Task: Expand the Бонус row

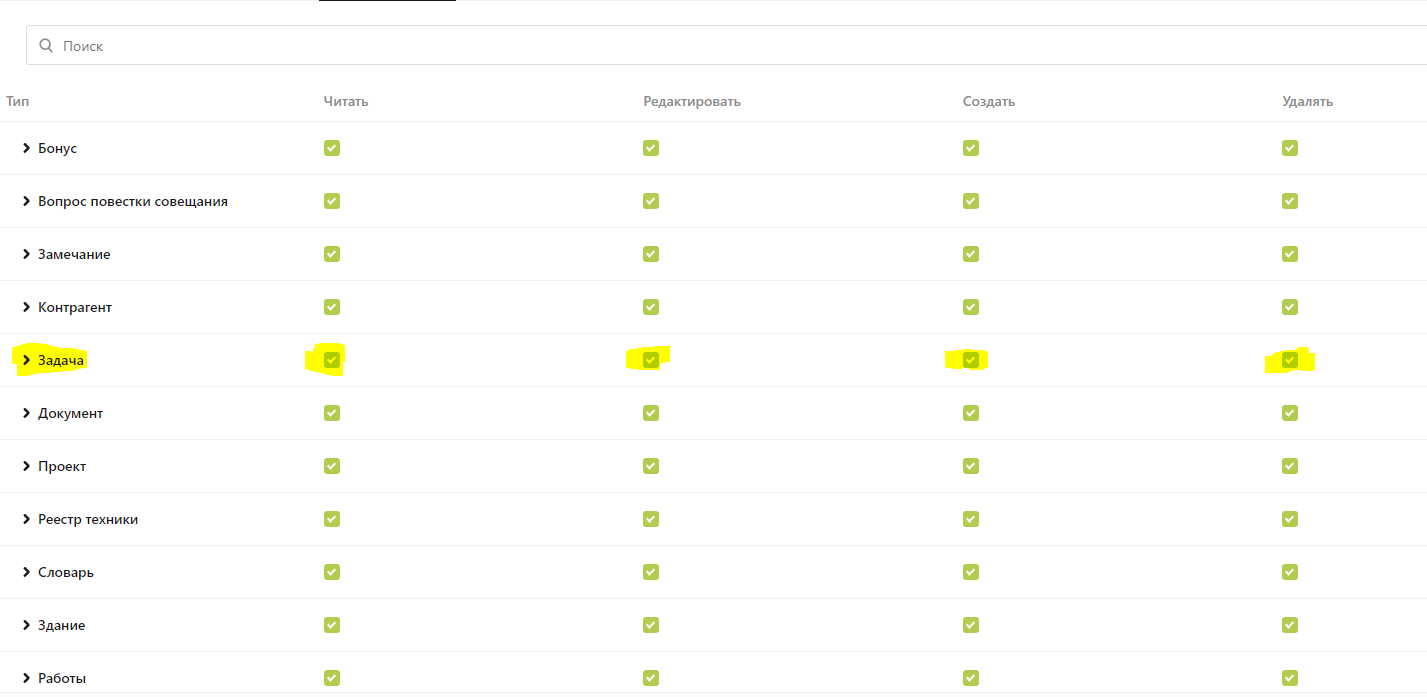Action: click(27, 148)
